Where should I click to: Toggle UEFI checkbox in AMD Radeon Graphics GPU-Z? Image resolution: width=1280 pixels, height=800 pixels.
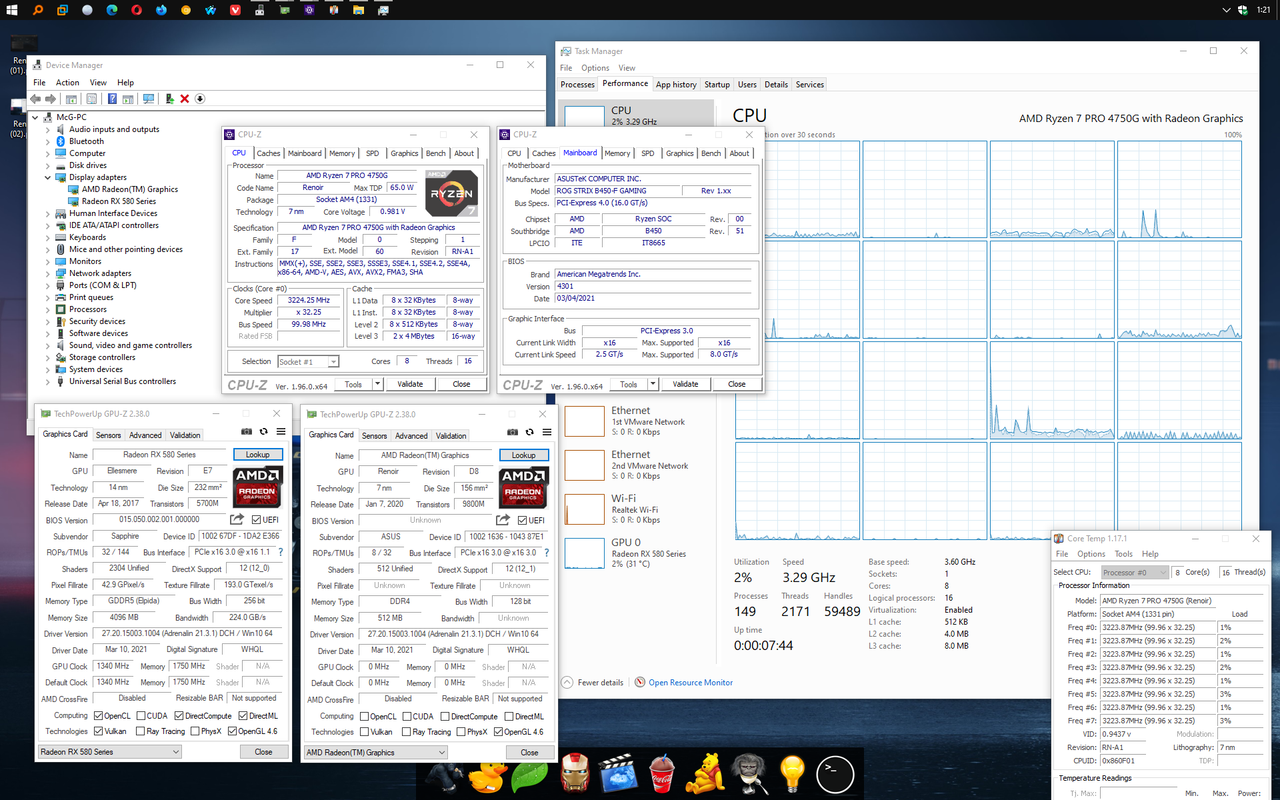coord(522,519)
